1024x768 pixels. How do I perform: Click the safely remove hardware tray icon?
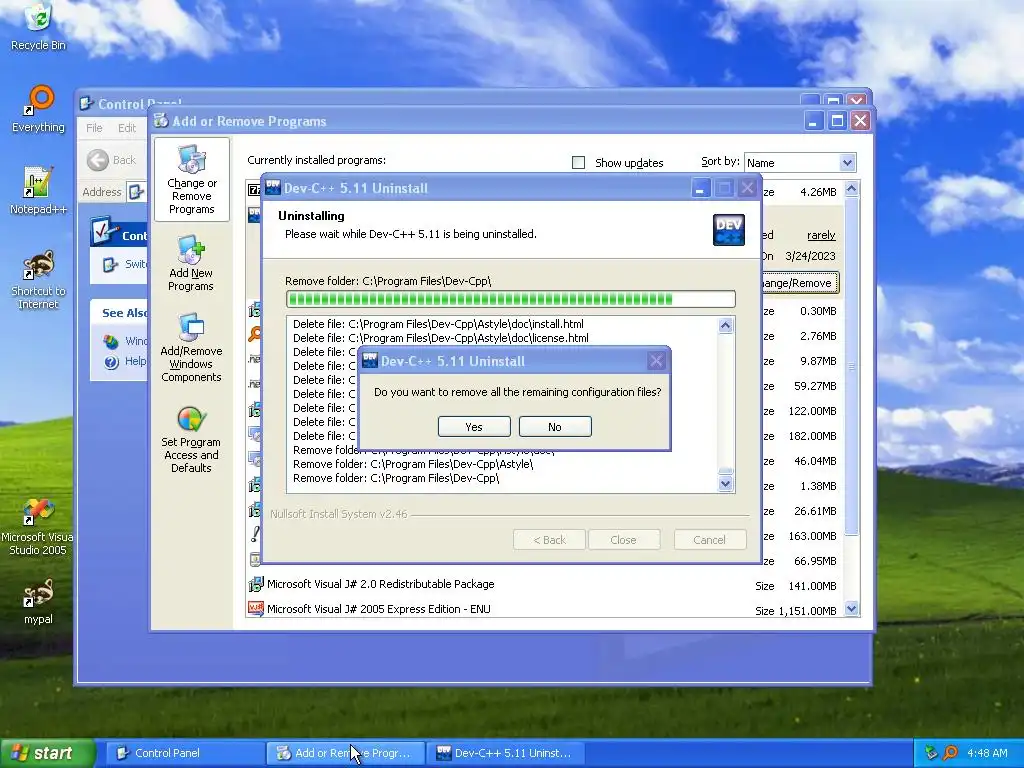coord(931,753)
